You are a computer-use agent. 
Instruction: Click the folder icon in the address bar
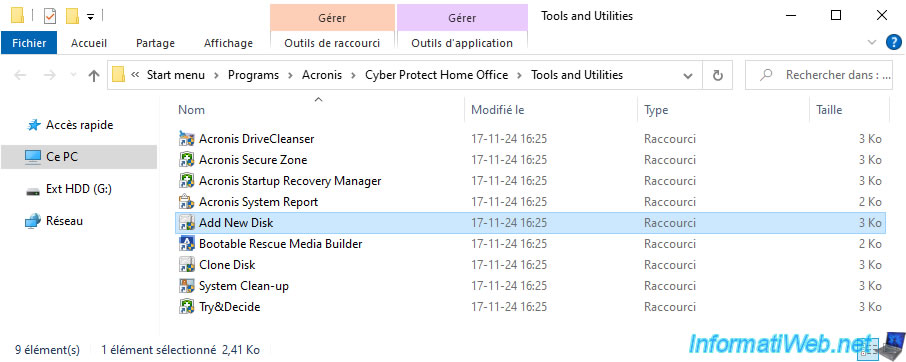pyautogui.click(x=118, y=75)
